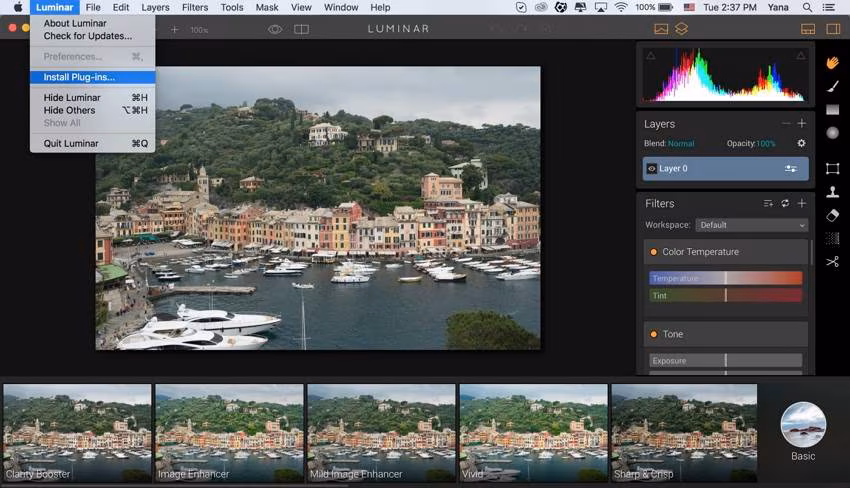Change the Blend mode Normal
Image resolution: width=850 pixels, height=488 pixels.
[x=681, y=144]
